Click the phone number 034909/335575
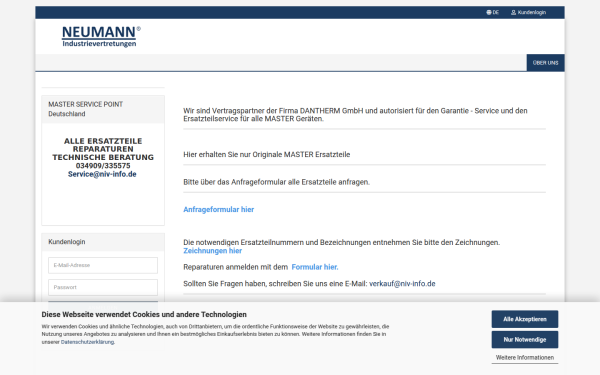 coord(103,166)
